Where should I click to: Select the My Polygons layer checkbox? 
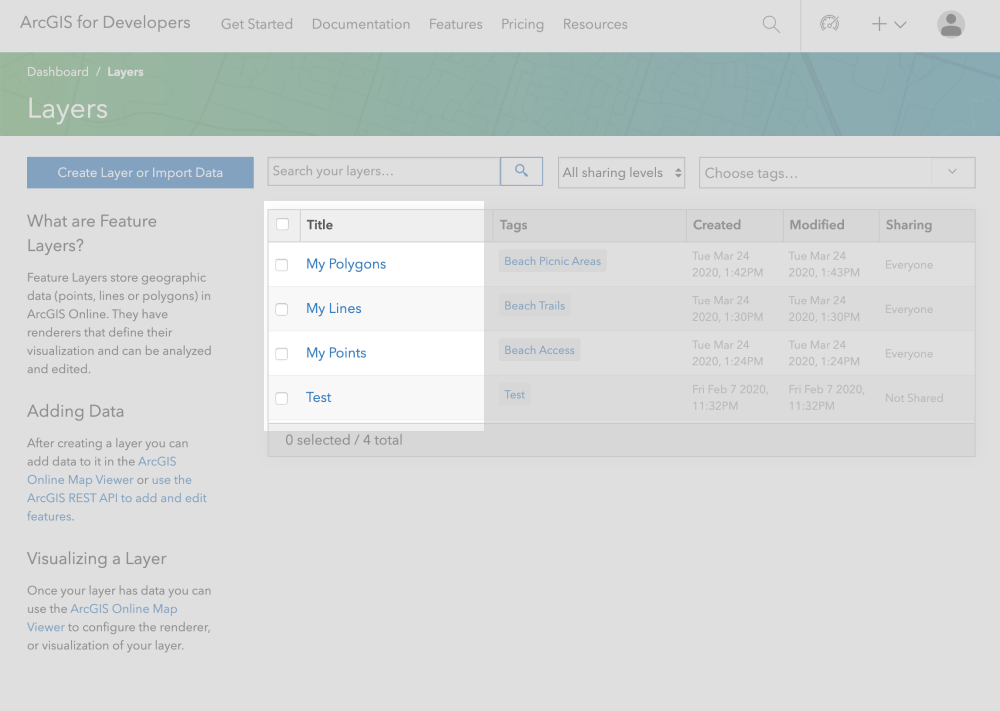coord(282,264)
